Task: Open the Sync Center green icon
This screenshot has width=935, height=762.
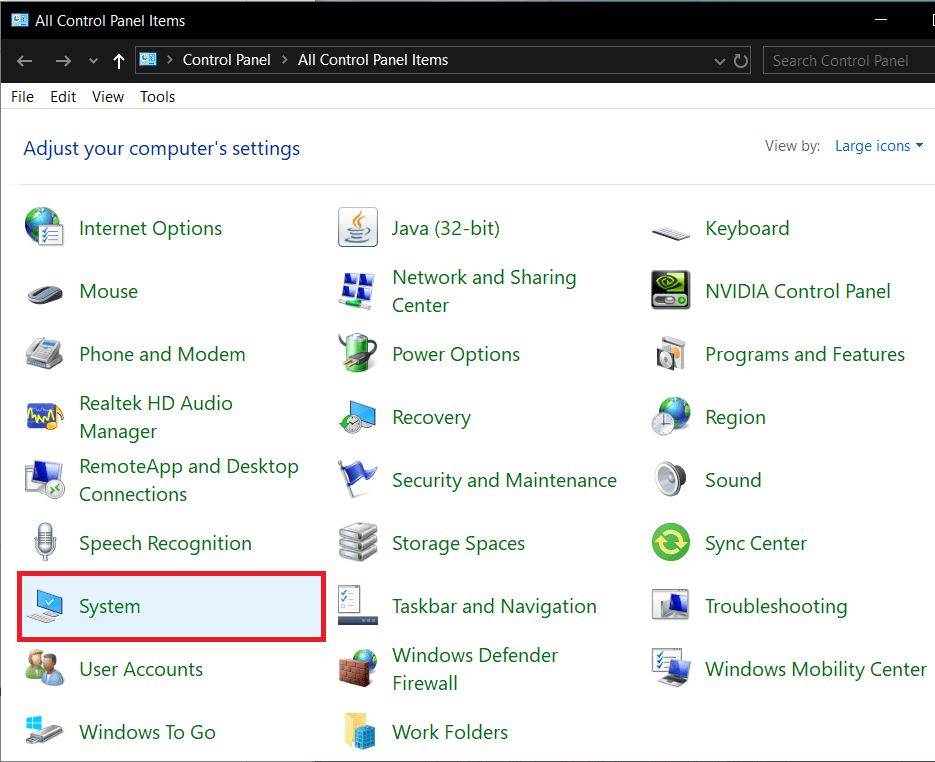Action: click(x=671, y=542)
